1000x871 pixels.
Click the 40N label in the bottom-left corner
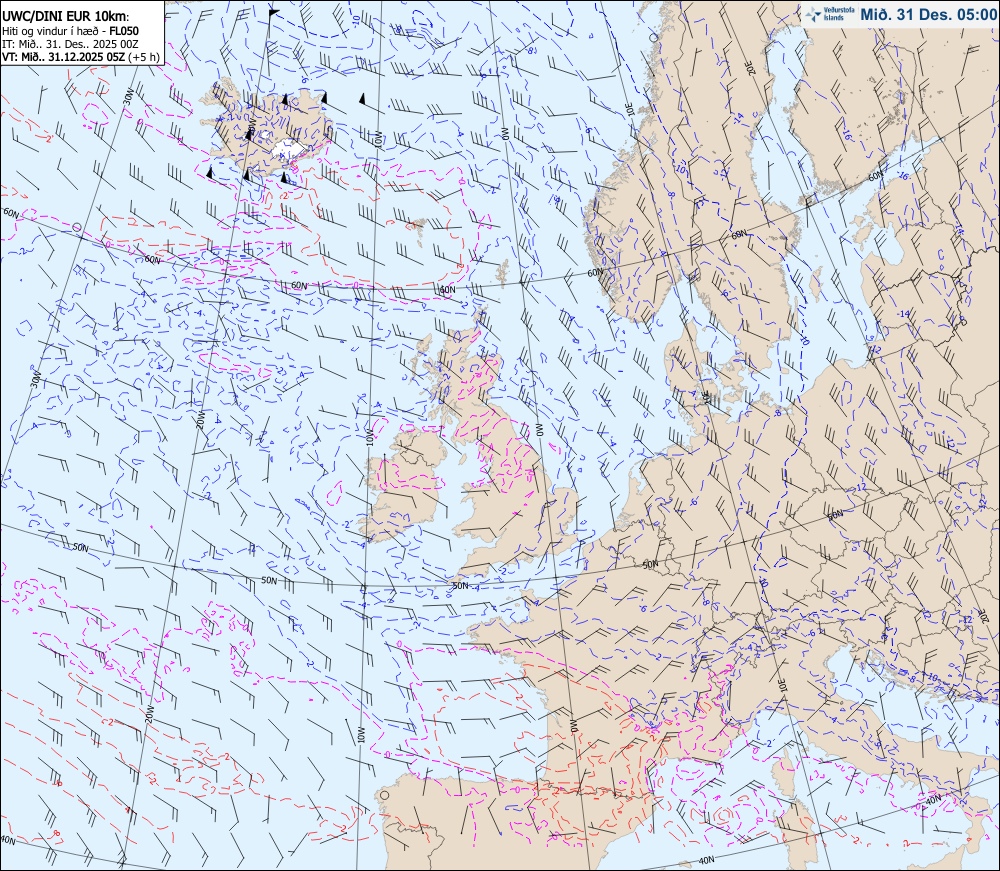[x=8, y=840]
